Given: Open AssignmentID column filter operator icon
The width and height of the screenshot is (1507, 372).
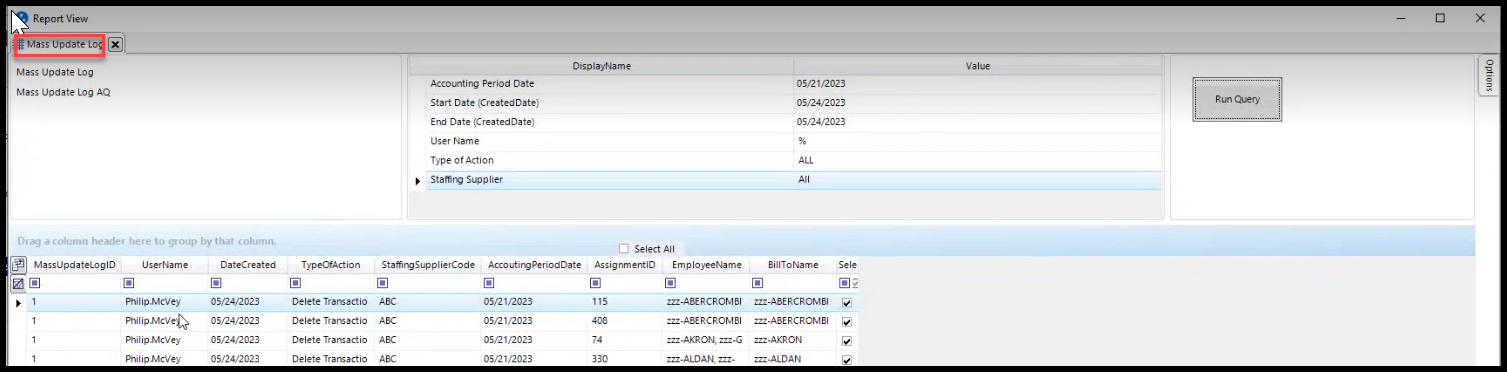Looking at the screenshot, I should point(596,284).
